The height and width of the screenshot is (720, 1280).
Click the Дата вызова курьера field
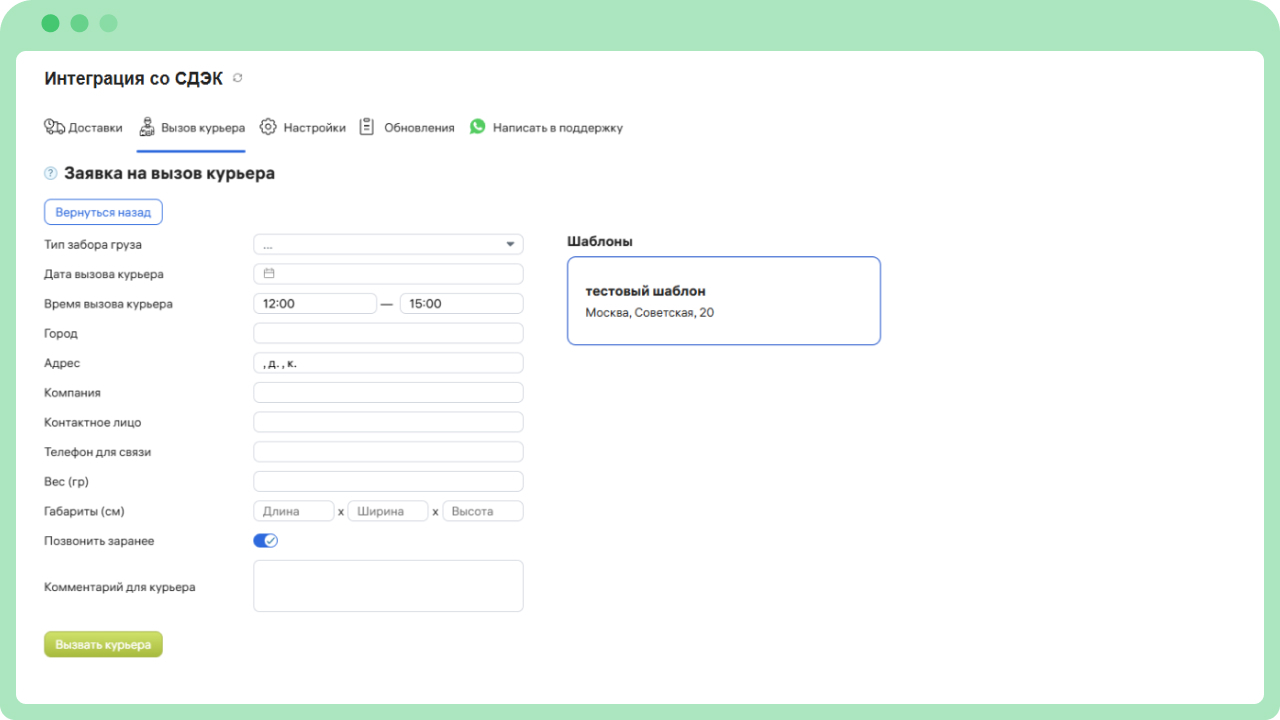point(388,274)
